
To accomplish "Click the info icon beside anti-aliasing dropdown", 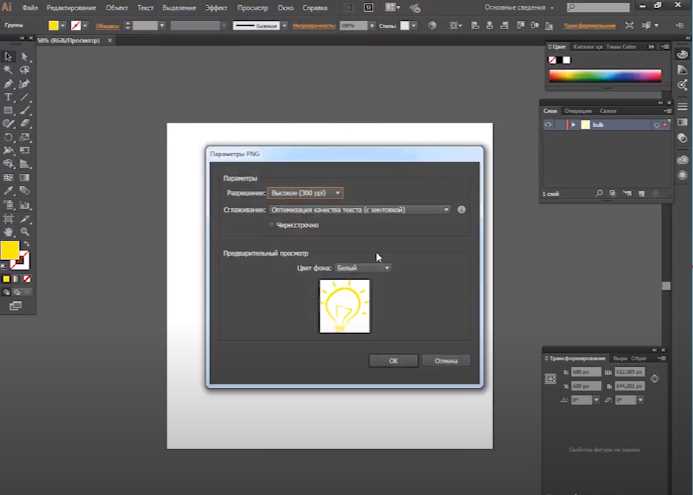I will click(x=461, y=209).
